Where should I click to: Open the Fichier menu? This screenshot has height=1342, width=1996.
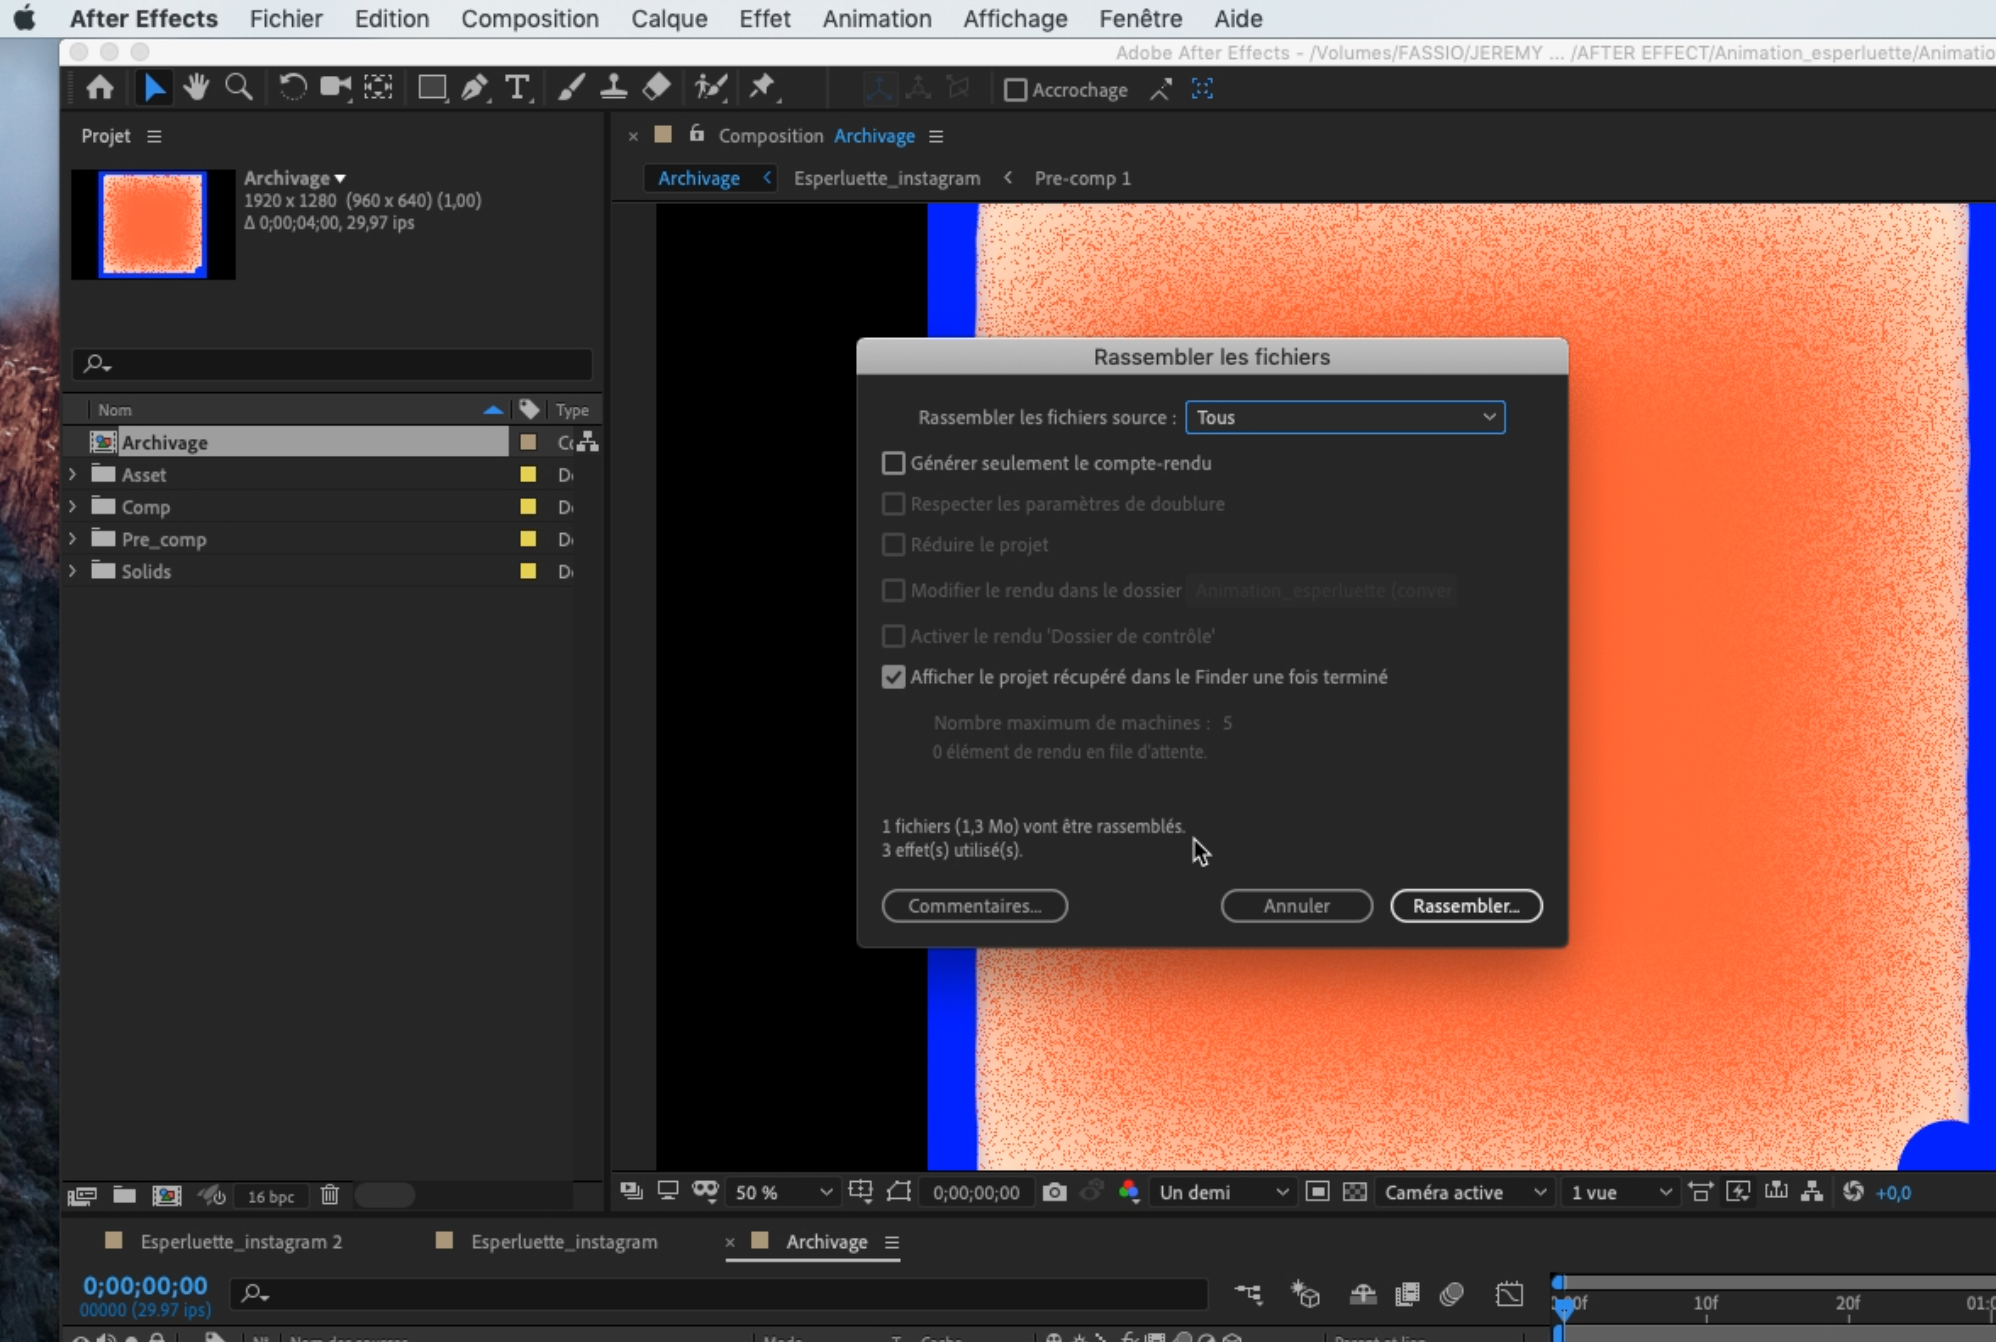tap(286, 18)
